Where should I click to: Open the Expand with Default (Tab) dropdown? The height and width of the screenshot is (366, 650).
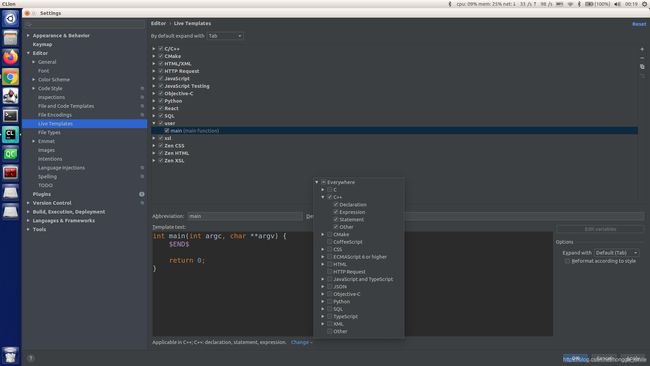pyautogui.click(x=616, y=252)
